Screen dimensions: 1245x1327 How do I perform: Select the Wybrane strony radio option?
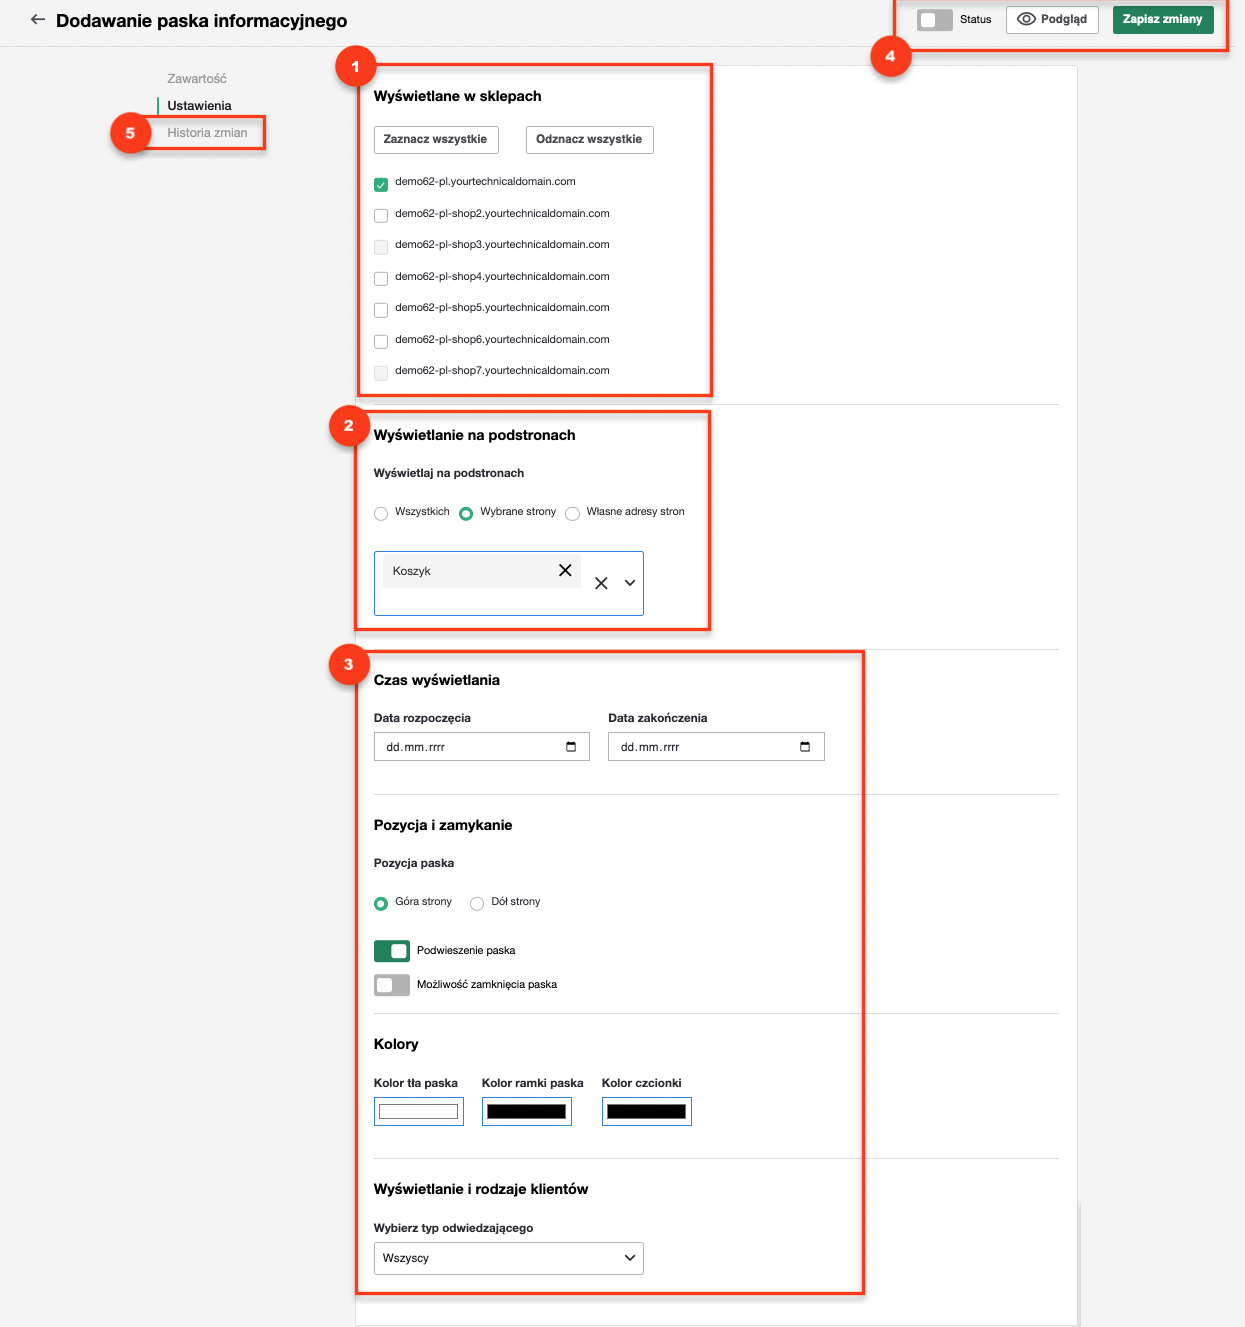pyautogui.click(x=466, y=514)
